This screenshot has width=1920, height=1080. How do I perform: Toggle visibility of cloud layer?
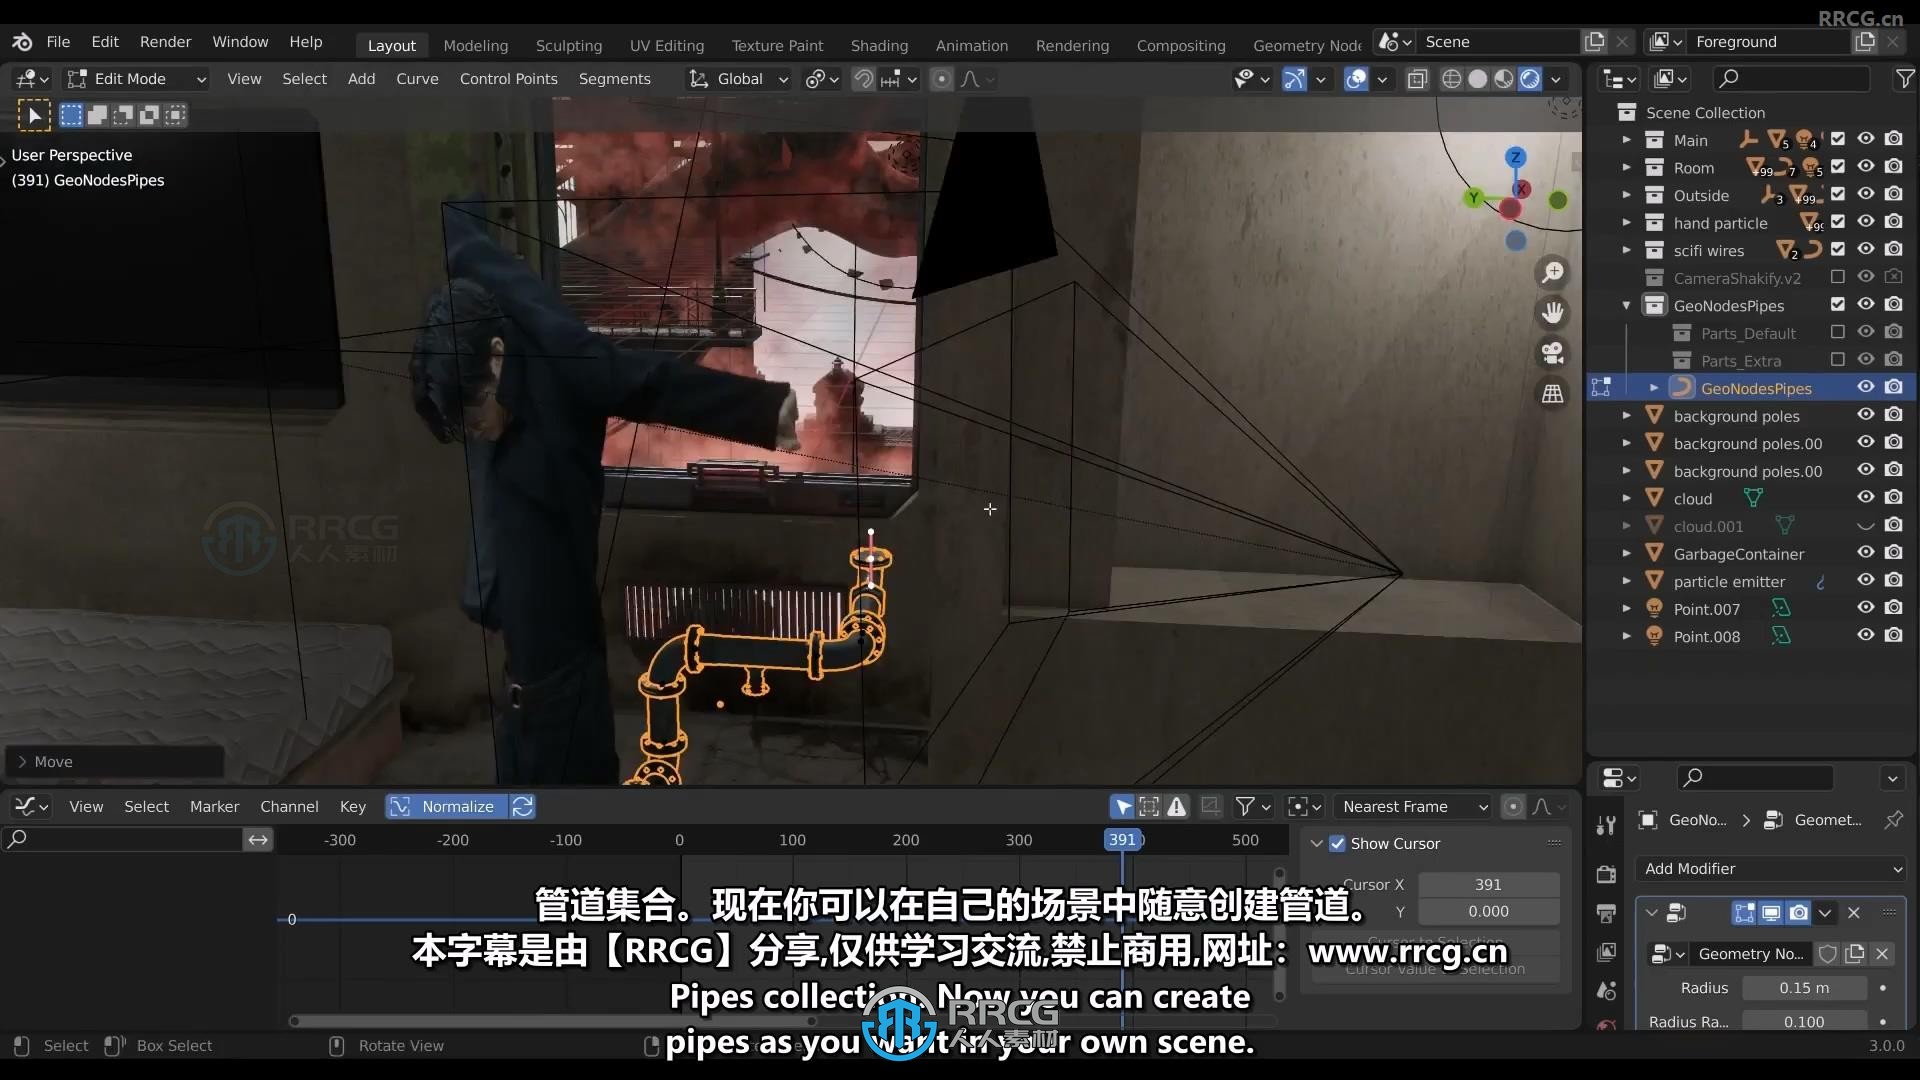(x=1865, y=497)
